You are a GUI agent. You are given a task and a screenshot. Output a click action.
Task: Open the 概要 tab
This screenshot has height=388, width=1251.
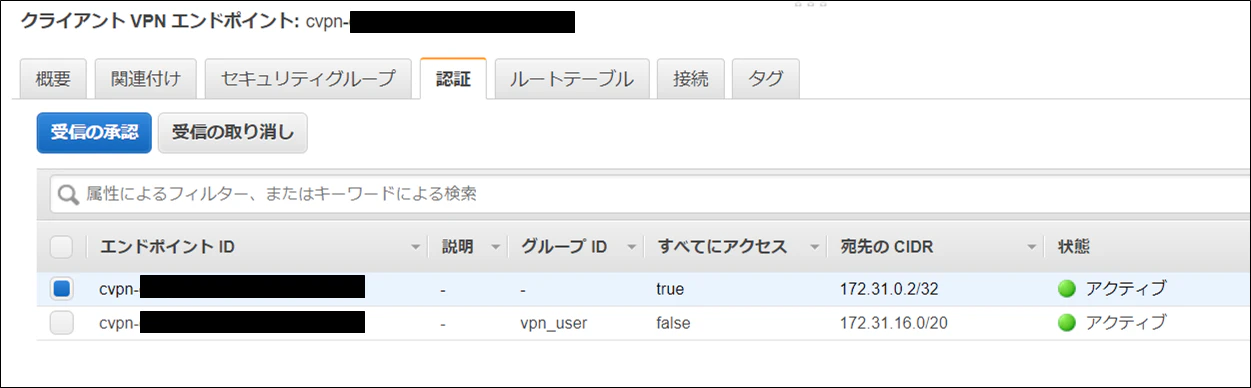click(x=53, y=79)
